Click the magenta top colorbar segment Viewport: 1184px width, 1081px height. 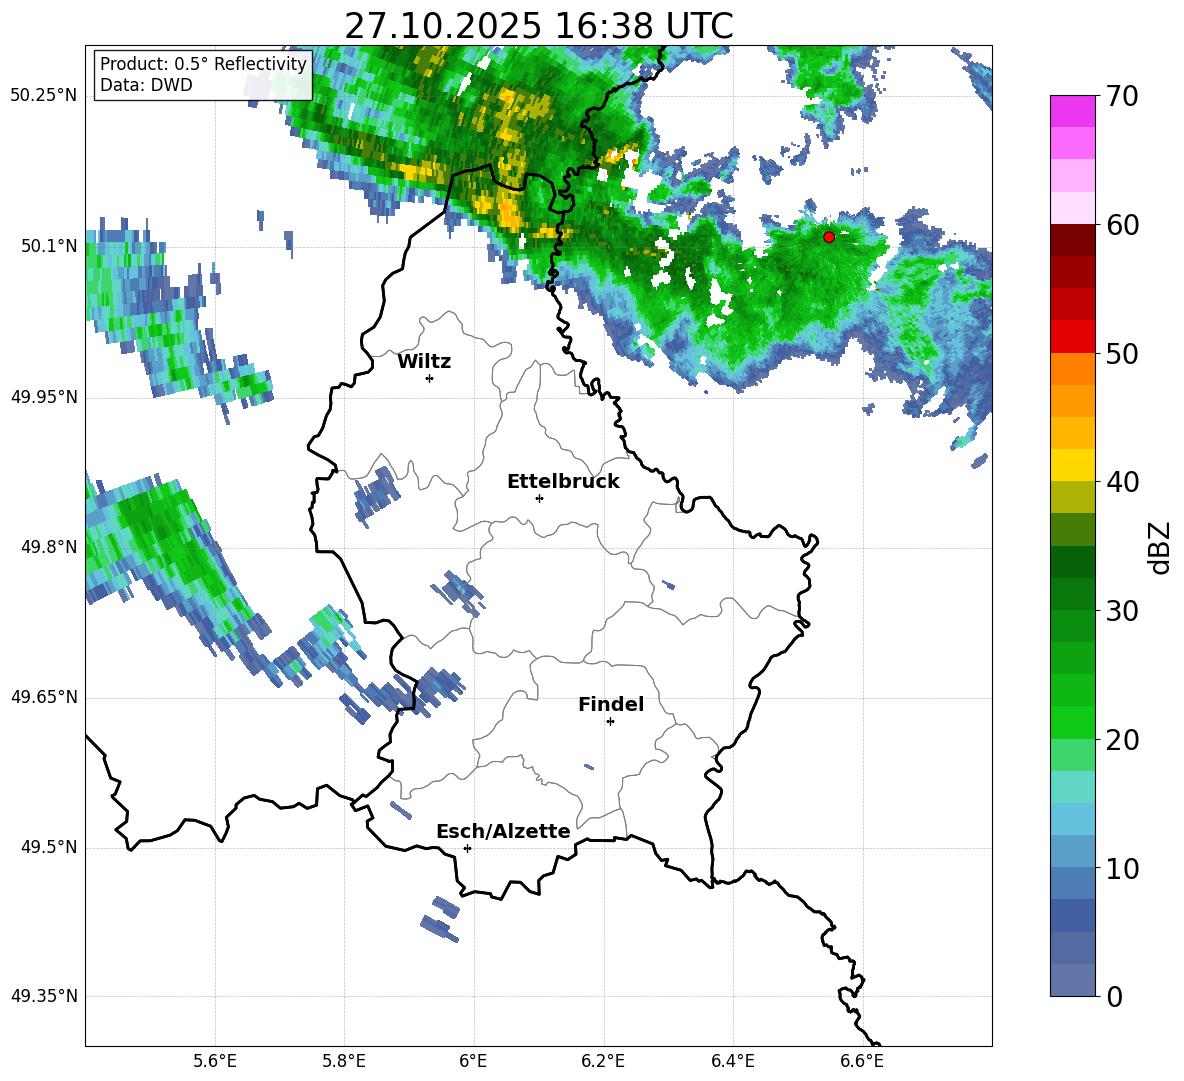coord(1072,111)
